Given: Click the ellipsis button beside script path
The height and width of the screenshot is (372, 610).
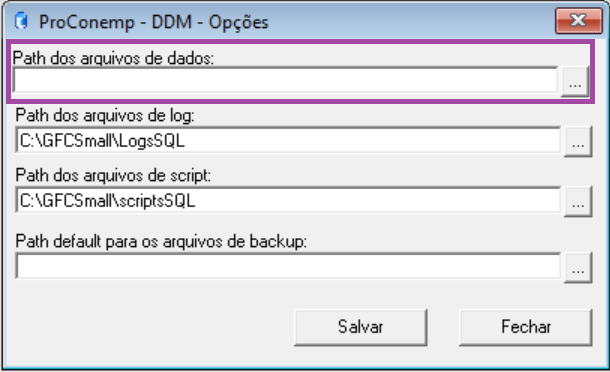Looking at the screenshot, I should [578, 201].
